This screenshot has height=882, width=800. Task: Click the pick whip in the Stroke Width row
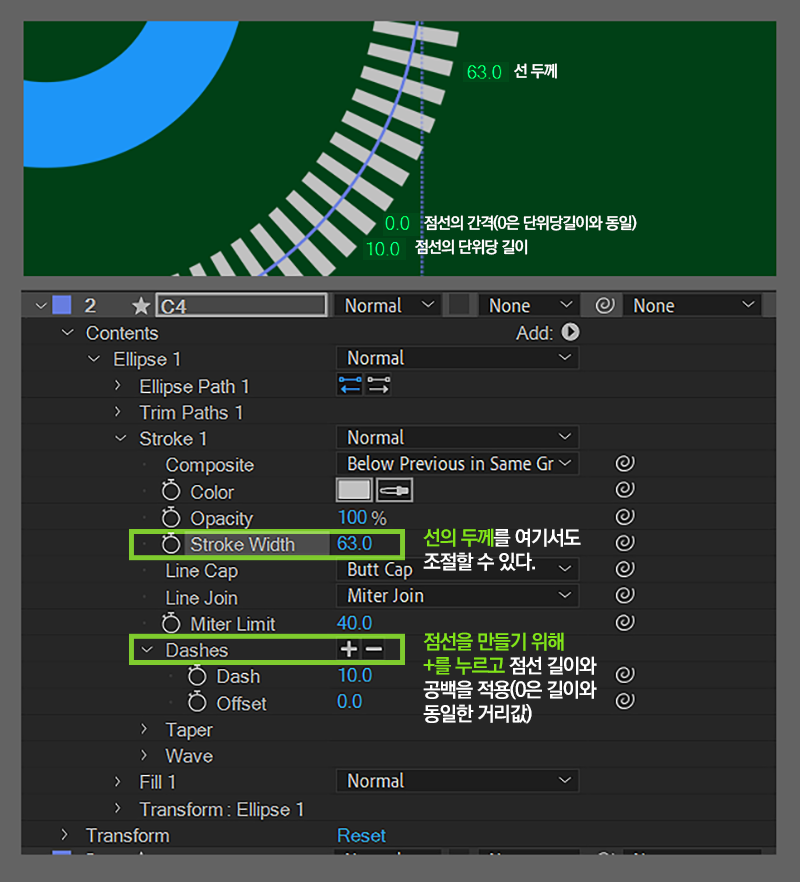tap(624, 543)
